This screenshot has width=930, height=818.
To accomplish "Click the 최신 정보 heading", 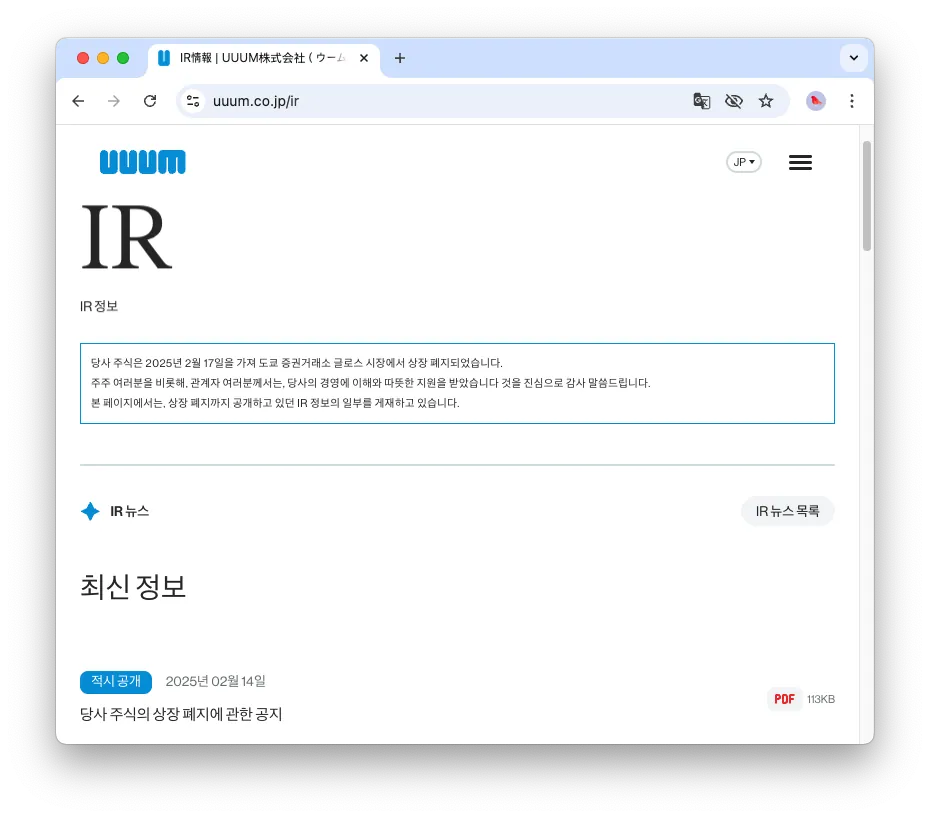I will pyautogui.click(x=133, y=587).
